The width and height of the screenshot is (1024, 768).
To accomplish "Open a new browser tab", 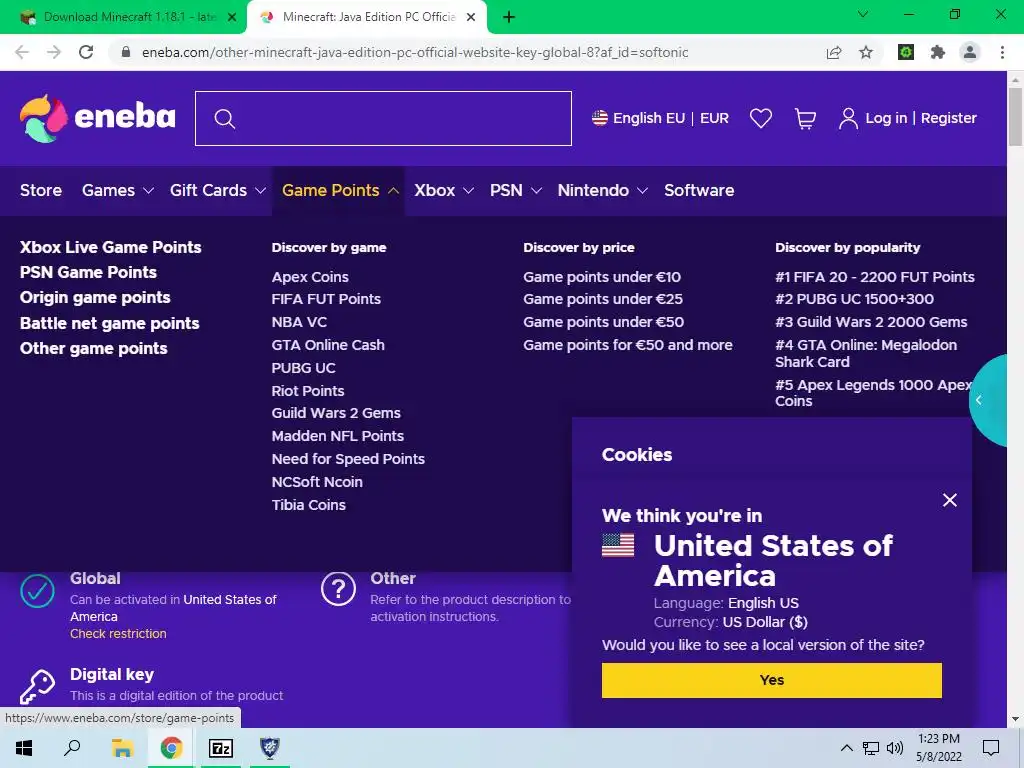I will 509,17.
